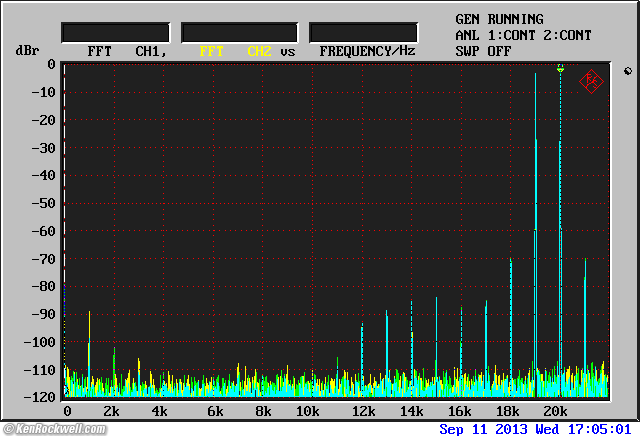Click the yellow cursor marker atop the graph
The height and width of the screenshot is (436, 640).
pyautogui.click(x=560, y=68)
